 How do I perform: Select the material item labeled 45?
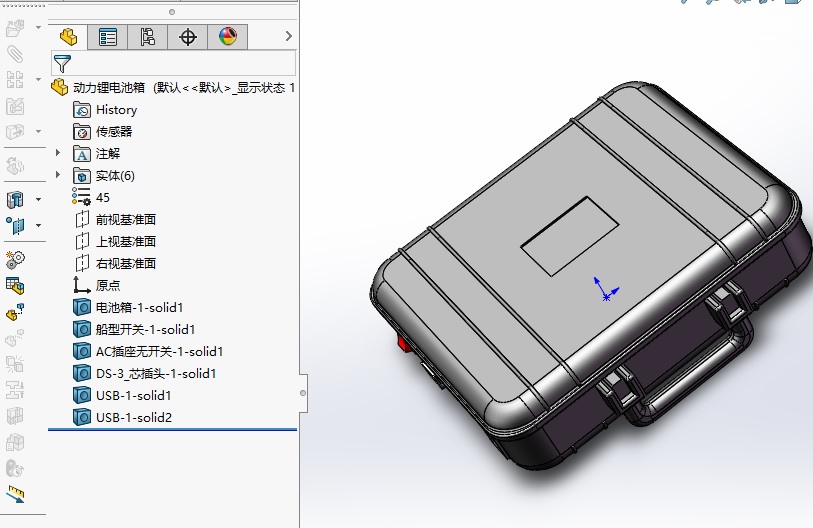91,198
